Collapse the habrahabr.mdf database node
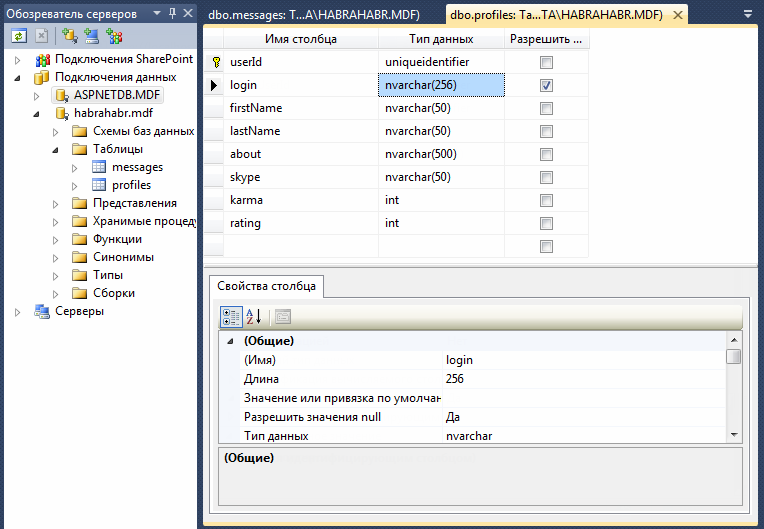Screen dimensions: 764x529 (38, 114)
